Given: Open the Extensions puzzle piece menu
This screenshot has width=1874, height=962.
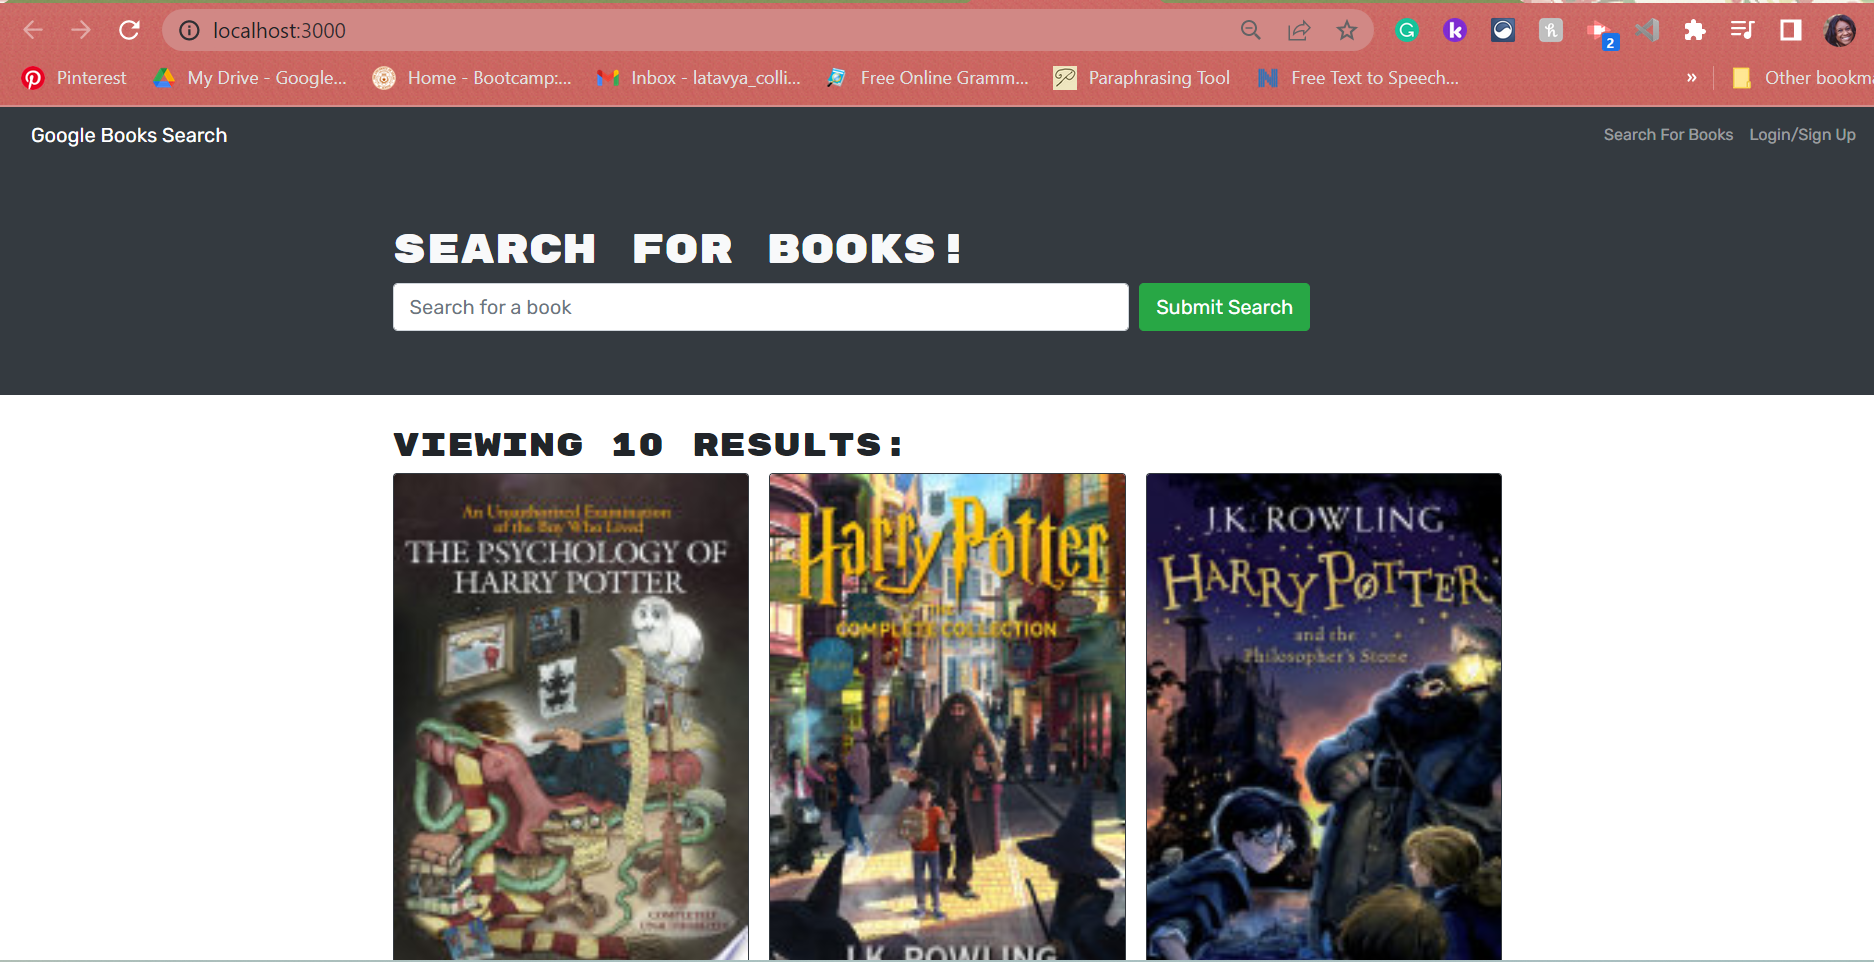Looking at the screenshot, I should [x=1695, y=30].
